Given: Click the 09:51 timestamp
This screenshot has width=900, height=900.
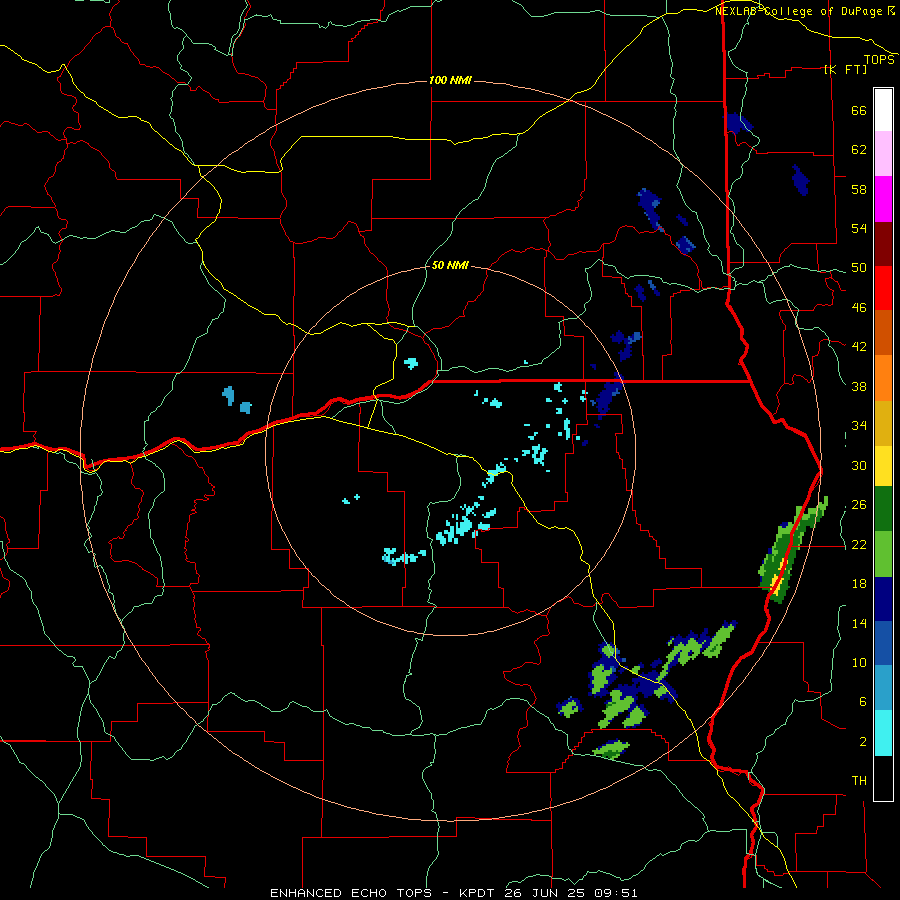Looking at the screenshot, I should 617,893.
